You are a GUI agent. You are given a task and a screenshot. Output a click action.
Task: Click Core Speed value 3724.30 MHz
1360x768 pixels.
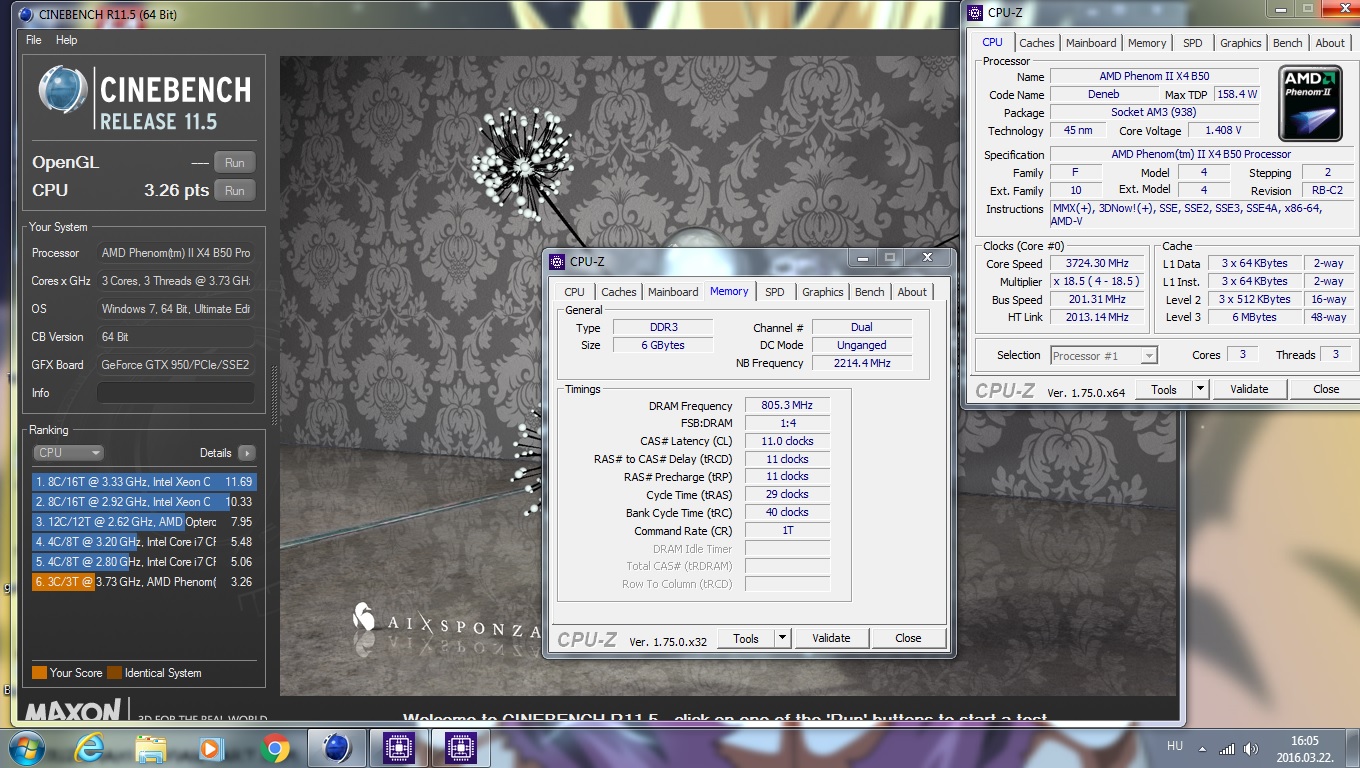tap(1096, 264)
